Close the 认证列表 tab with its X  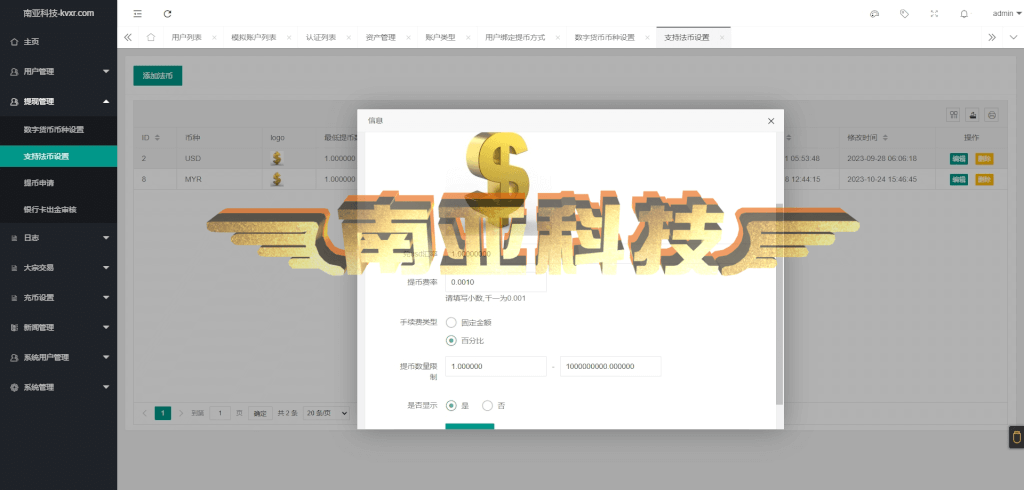click(349, 38)
